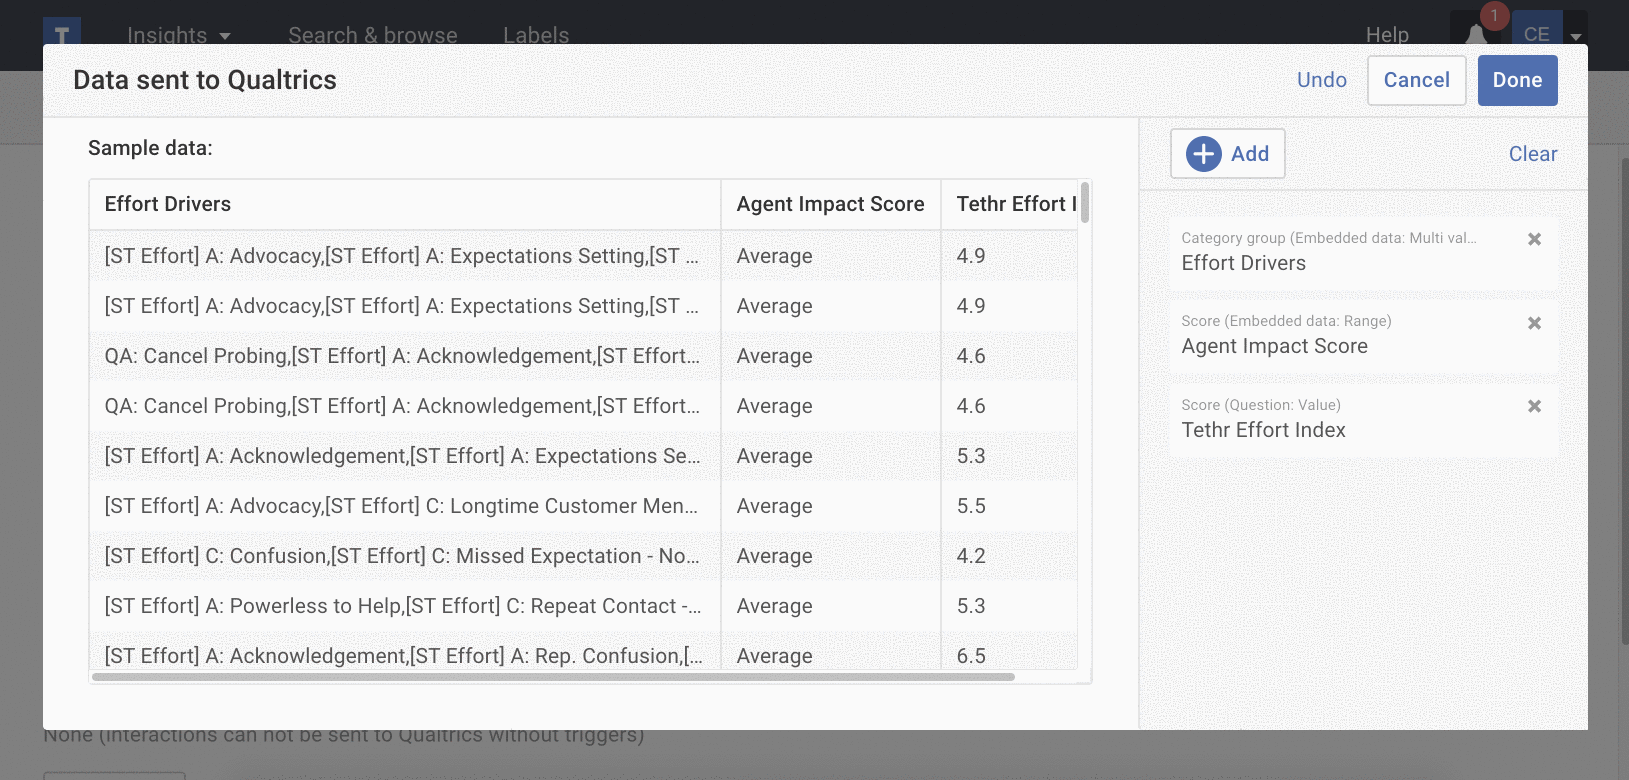Screen dimensions: 1629x780
Task: Remove the Effort Drivers field
Action: tap(1534, 239)
